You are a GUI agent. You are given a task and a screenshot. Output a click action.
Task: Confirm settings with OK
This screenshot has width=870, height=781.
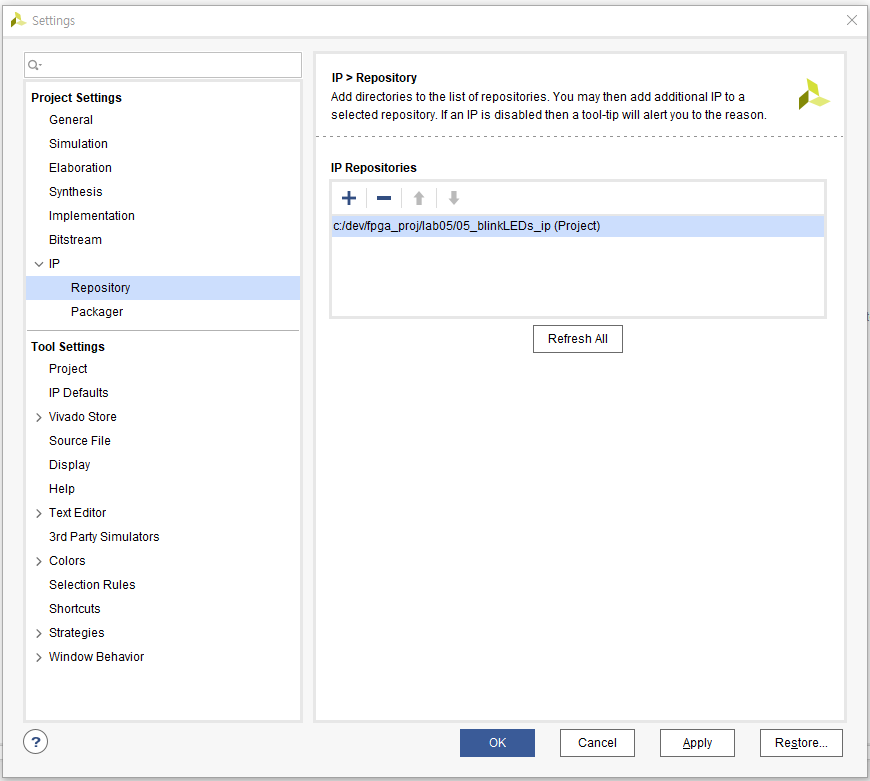tap(497, 743)
